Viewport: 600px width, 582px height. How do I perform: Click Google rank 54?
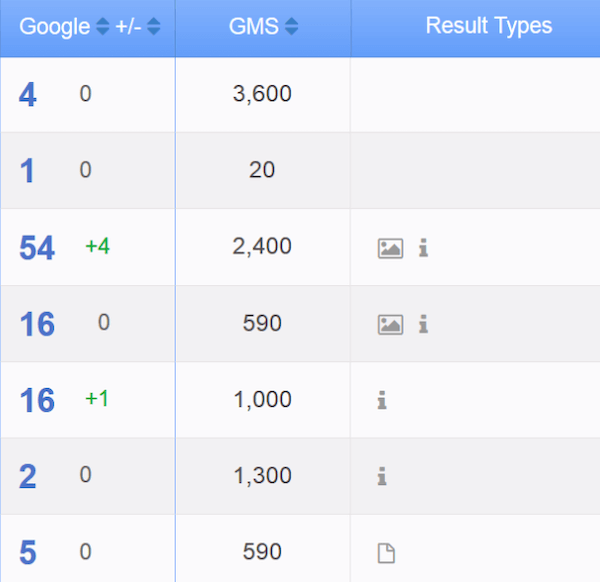[x=37, y=248]
